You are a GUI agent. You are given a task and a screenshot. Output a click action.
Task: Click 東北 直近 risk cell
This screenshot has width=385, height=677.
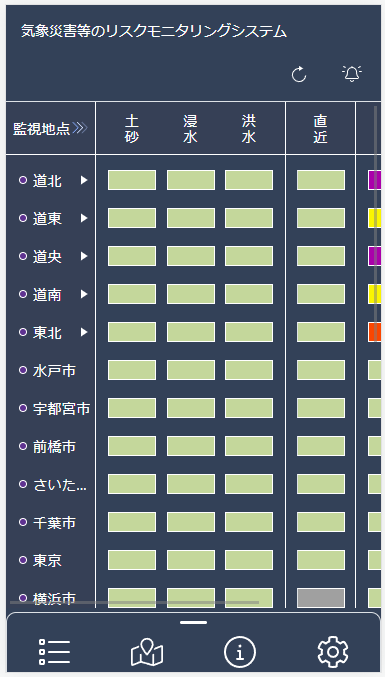(x=321, y=332)
